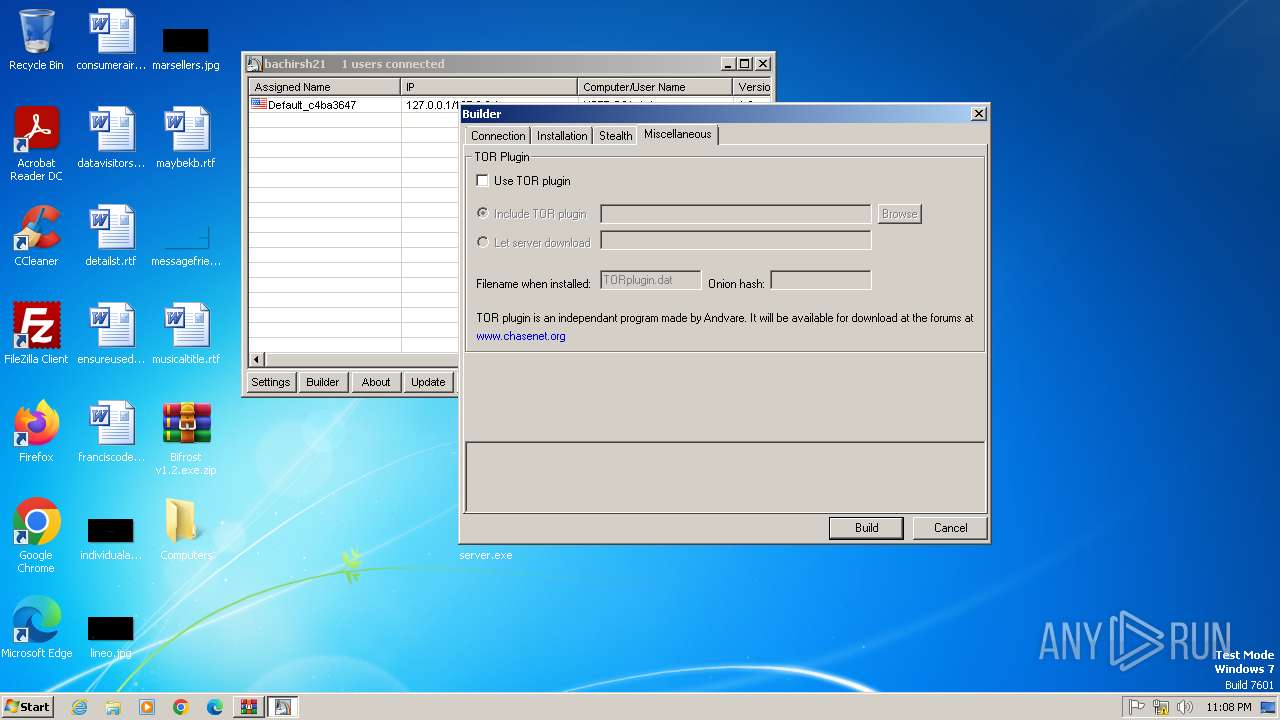Launch Microsoft Edge desktop shortcut

click(x=36, y=629)
